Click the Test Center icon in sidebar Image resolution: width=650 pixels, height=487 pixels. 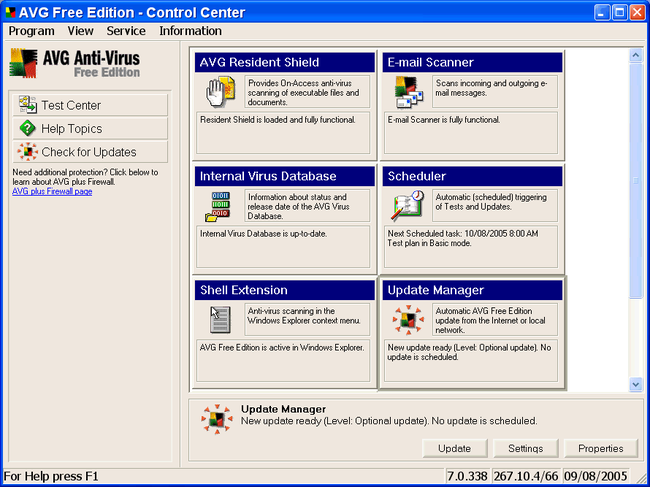(27, 105)
